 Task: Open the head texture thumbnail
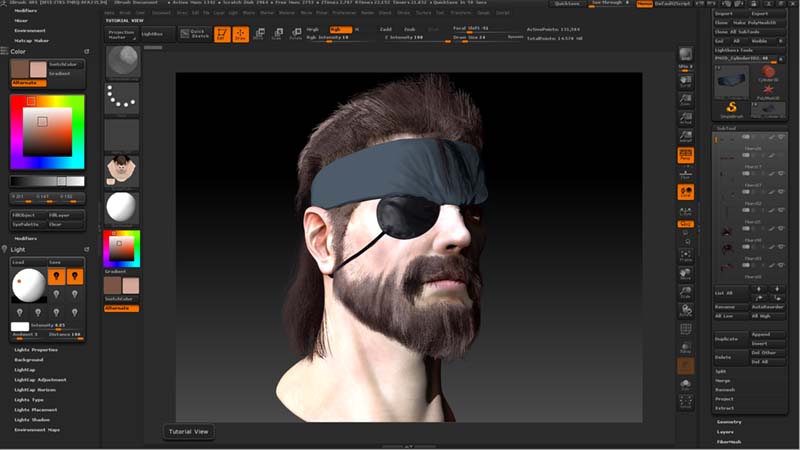tap(122, 170)
